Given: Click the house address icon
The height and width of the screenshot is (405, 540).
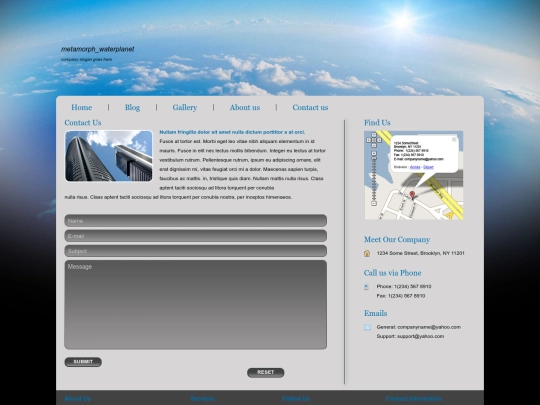Looking at the screenshot, I should [367, 253].
